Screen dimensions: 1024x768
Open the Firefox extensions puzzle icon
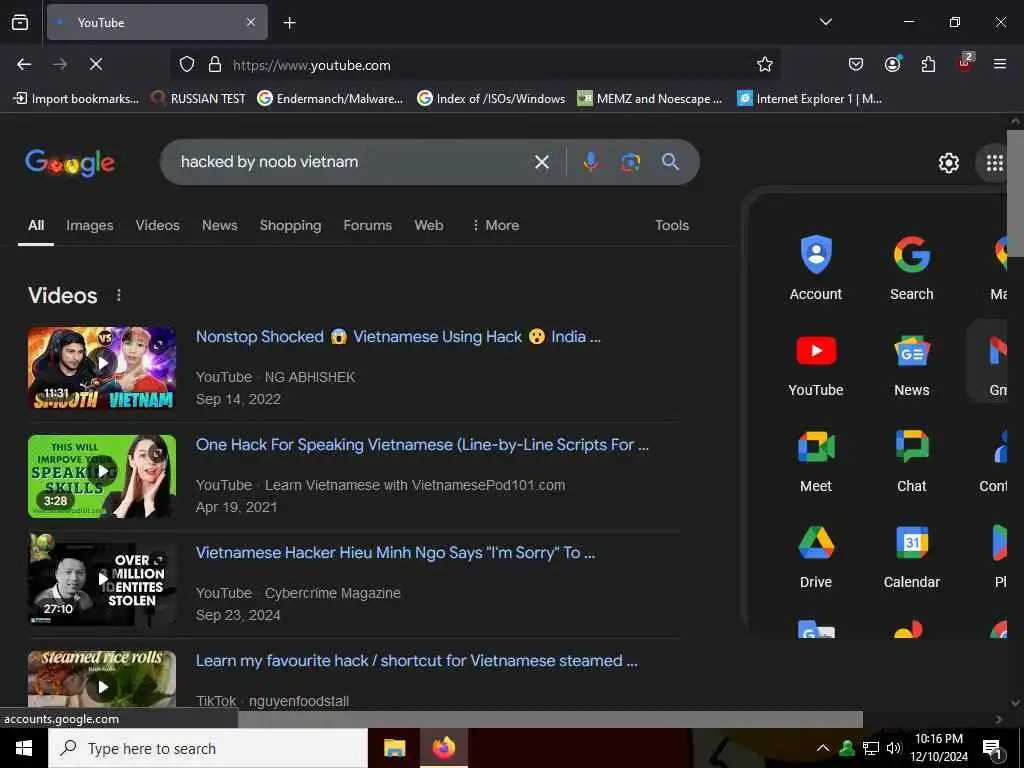point(928,65)
